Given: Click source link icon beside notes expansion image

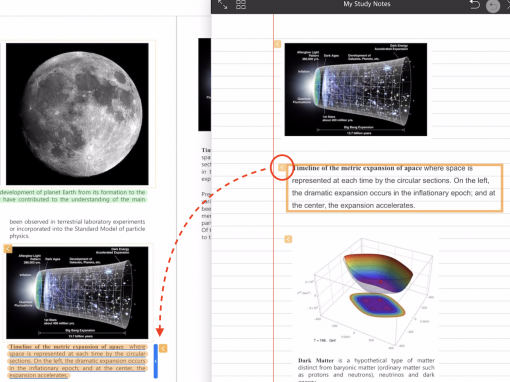Looking at the screenshot, I should [277, 44].
